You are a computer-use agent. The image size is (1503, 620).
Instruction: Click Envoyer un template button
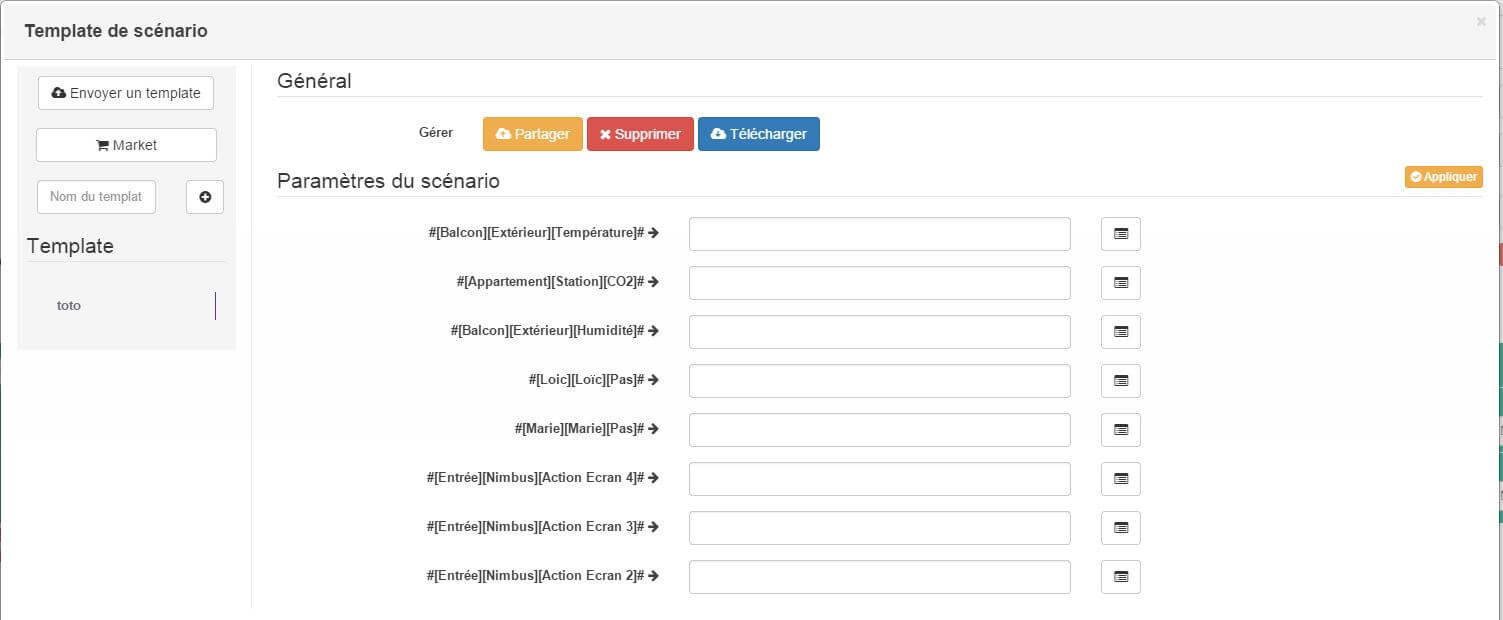[126, 93]
